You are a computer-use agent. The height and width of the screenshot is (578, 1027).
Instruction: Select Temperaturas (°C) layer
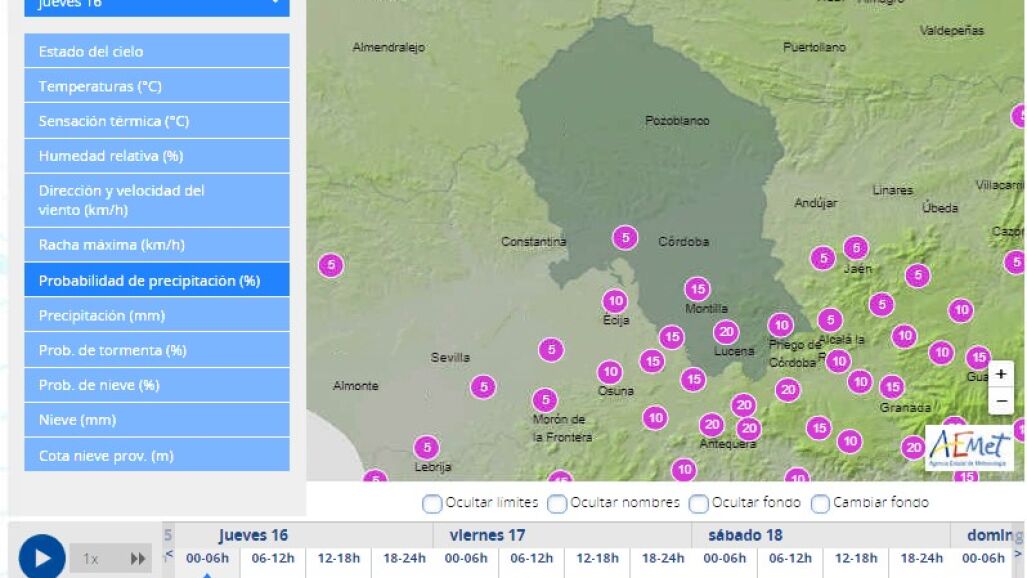[x=157, y=86]
